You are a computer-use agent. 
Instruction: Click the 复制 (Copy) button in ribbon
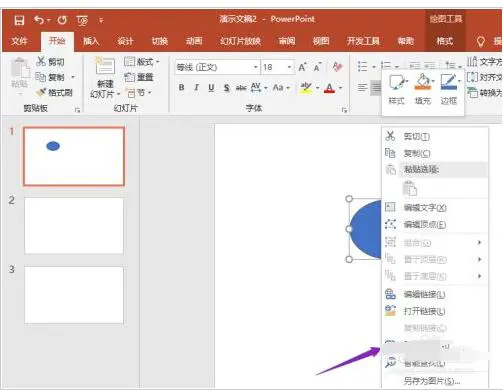point(50,77)
